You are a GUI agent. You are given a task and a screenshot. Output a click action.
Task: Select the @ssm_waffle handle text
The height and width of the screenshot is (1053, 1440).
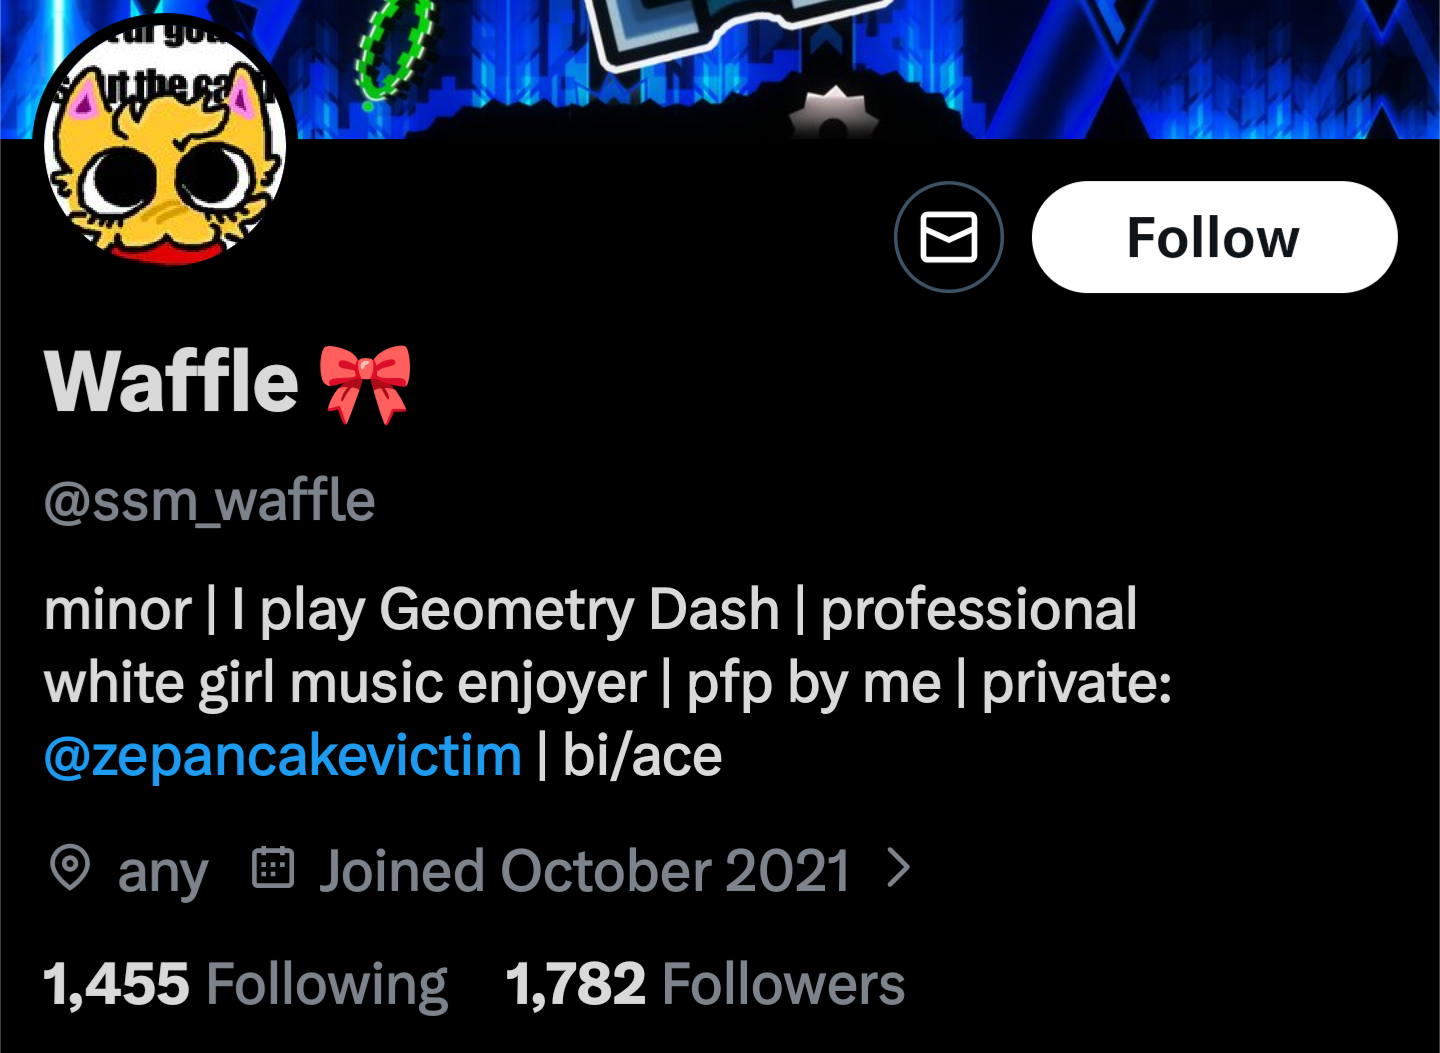point(210,501)
